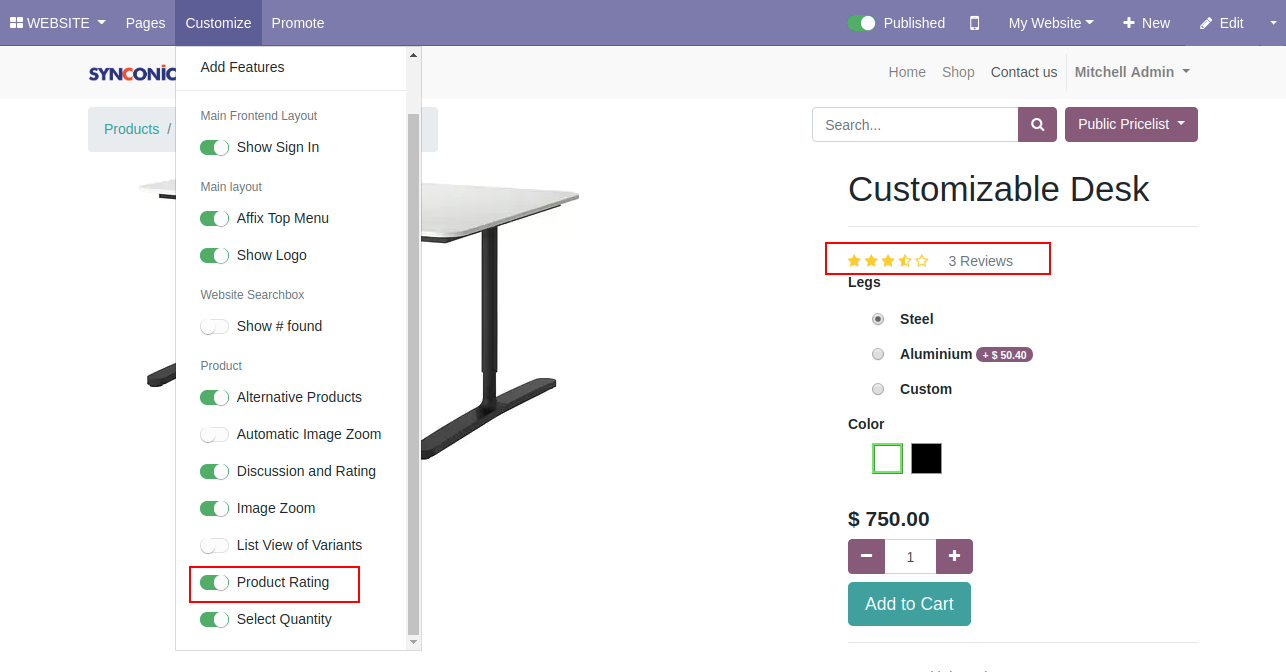Click the search magnifier icon button
The image size is (1286, 672).
[1037, 125]
